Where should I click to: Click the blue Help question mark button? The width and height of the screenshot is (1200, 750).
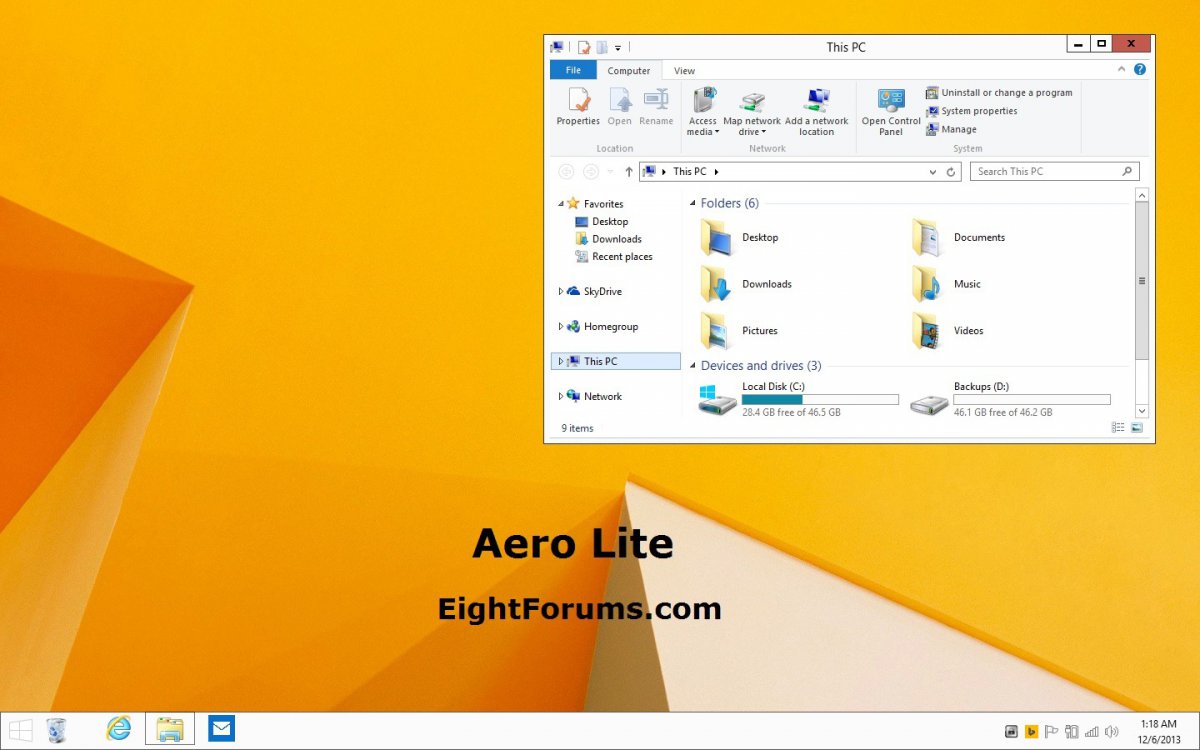pyautogui.click(x=1140, y=69)
